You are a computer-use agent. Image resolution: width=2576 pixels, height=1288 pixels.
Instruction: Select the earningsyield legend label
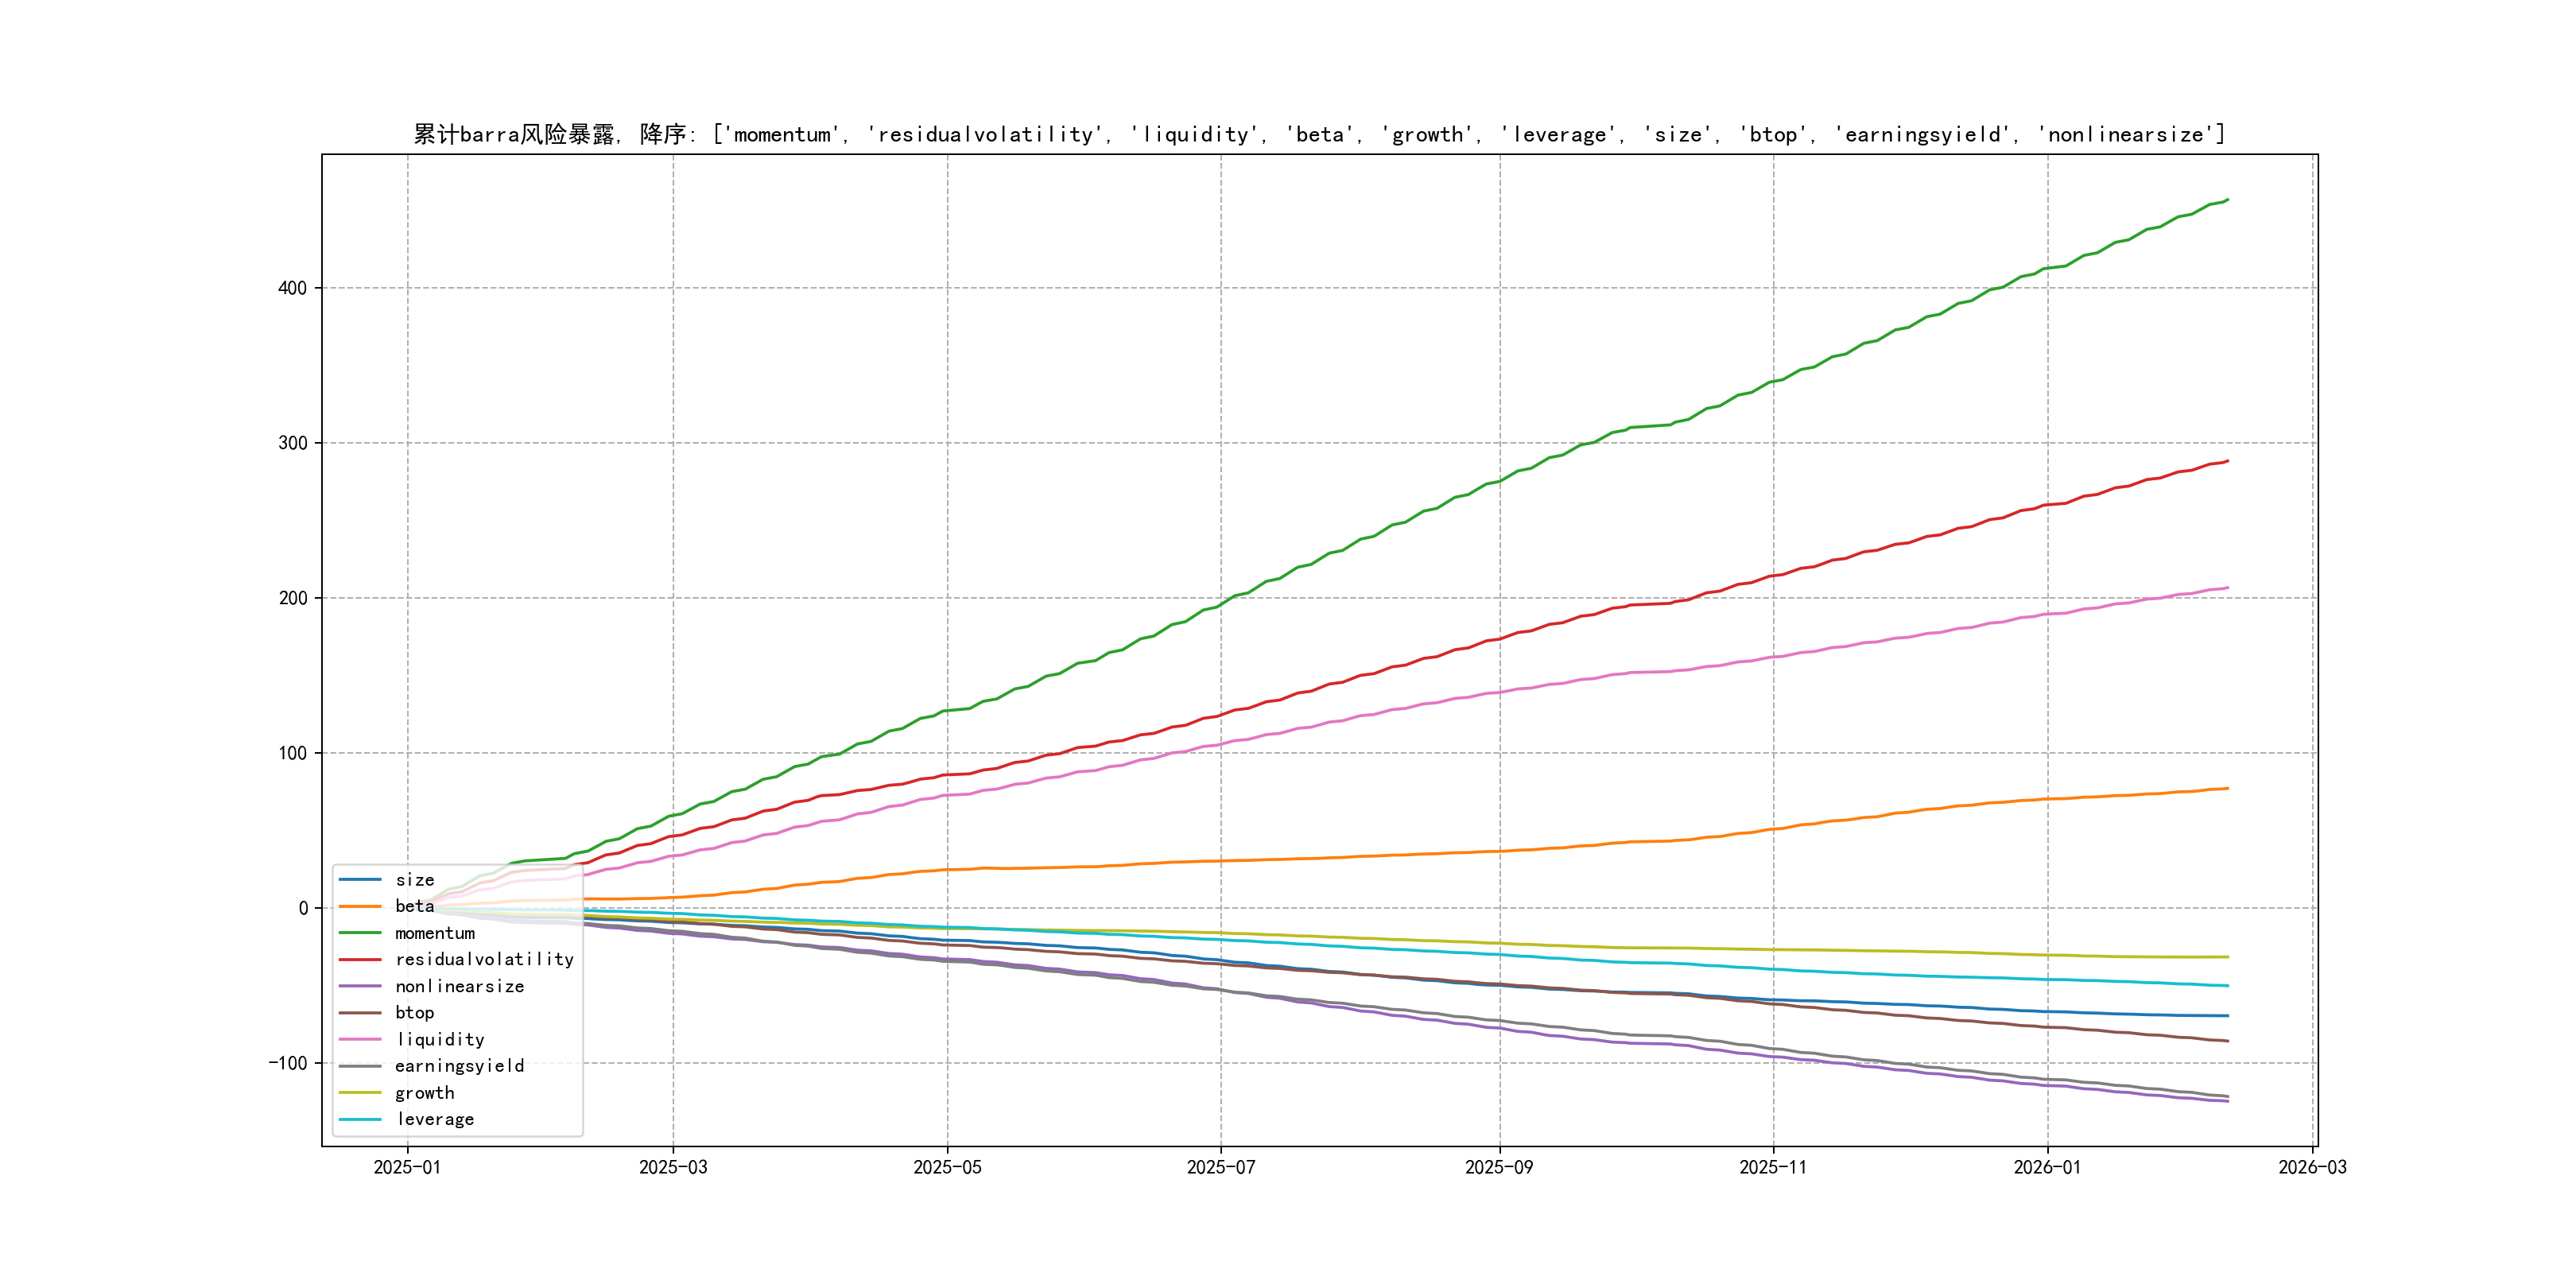coord(459,1066)
